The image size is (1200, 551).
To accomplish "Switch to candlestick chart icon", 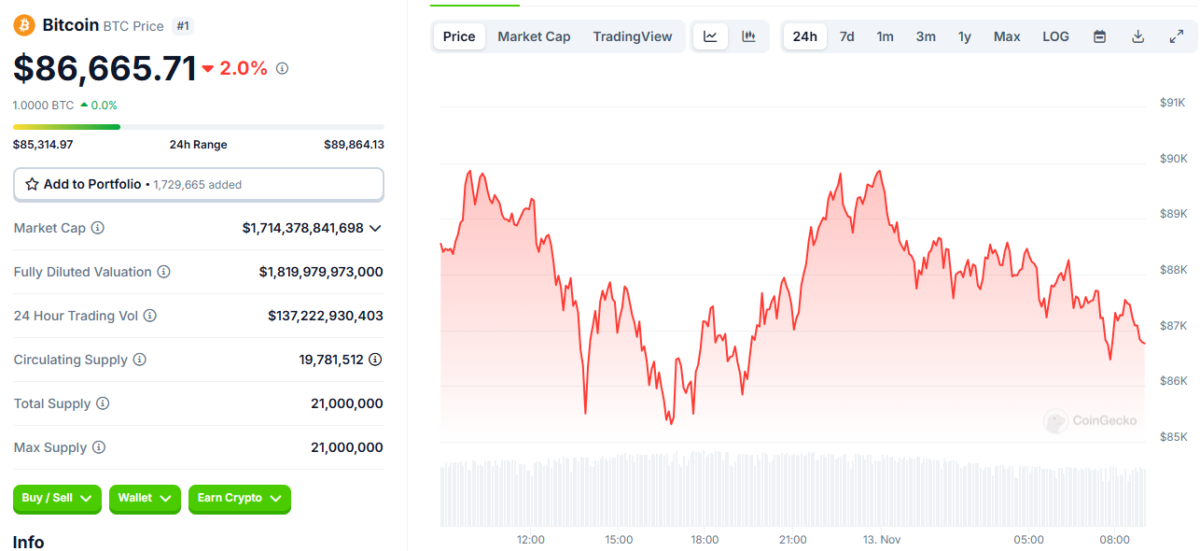I will (748, 37).
